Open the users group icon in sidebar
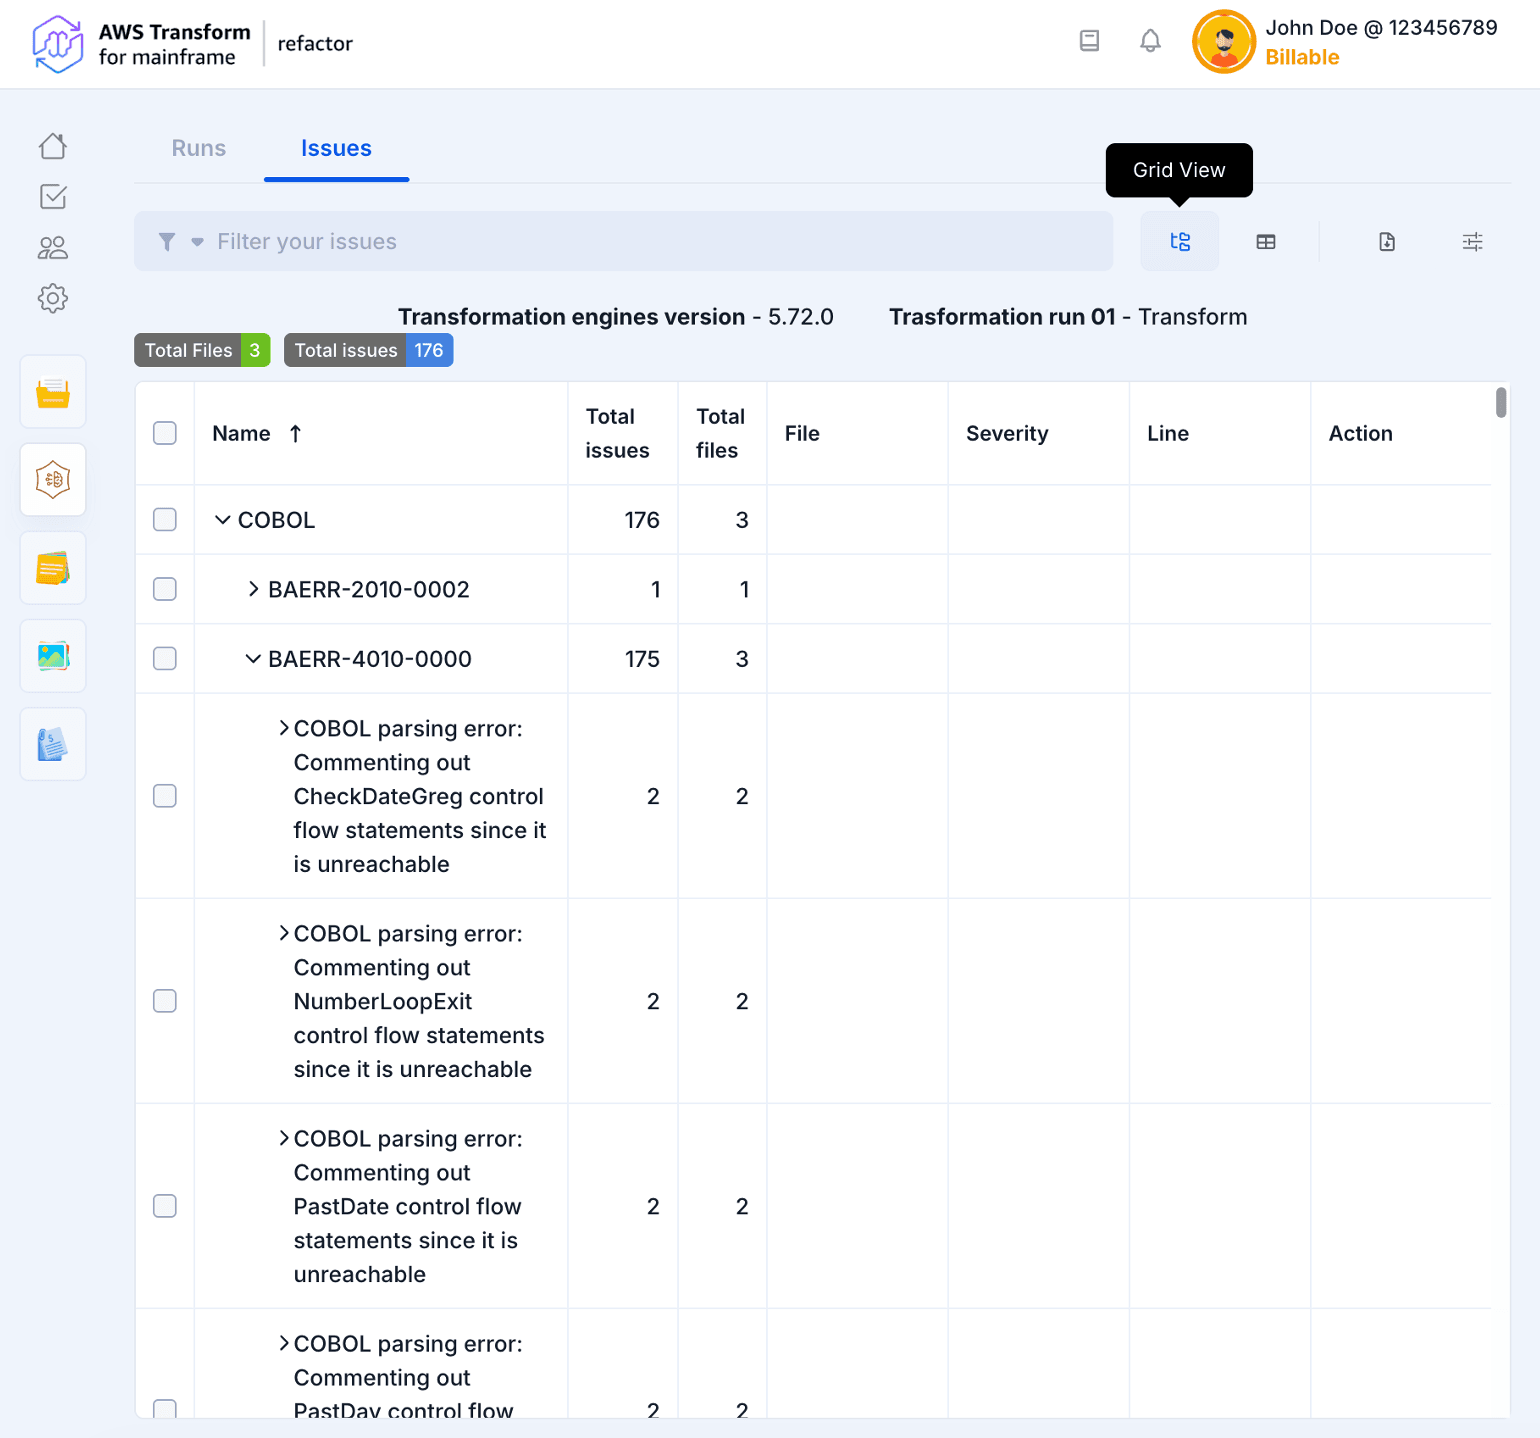Screen dimensions: 1540x1438 [53, 248]
